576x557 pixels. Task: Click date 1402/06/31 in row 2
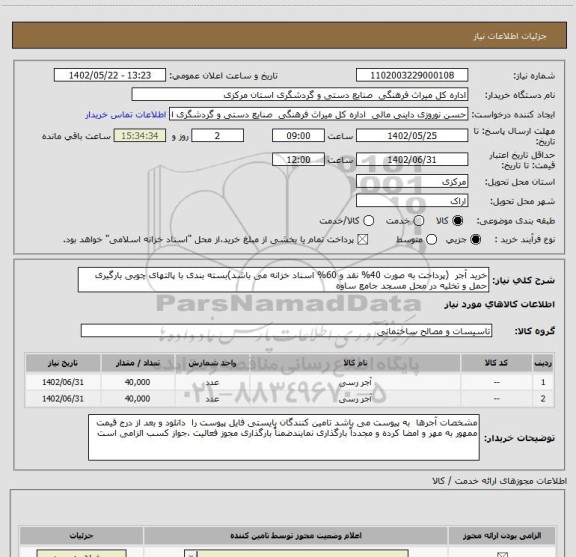click(x=63, y=399)
